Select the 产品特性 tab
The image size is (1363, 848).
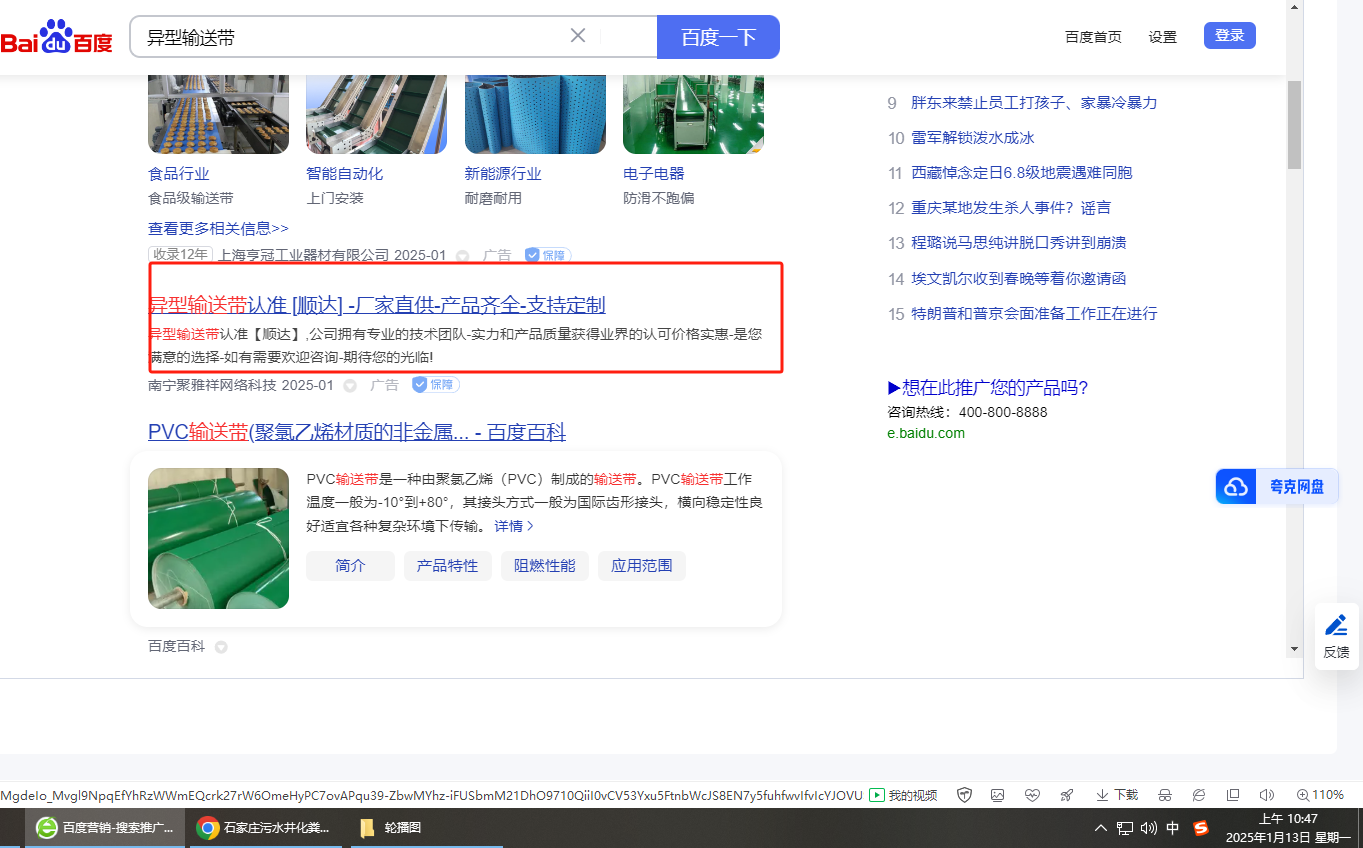pos(448,566)
